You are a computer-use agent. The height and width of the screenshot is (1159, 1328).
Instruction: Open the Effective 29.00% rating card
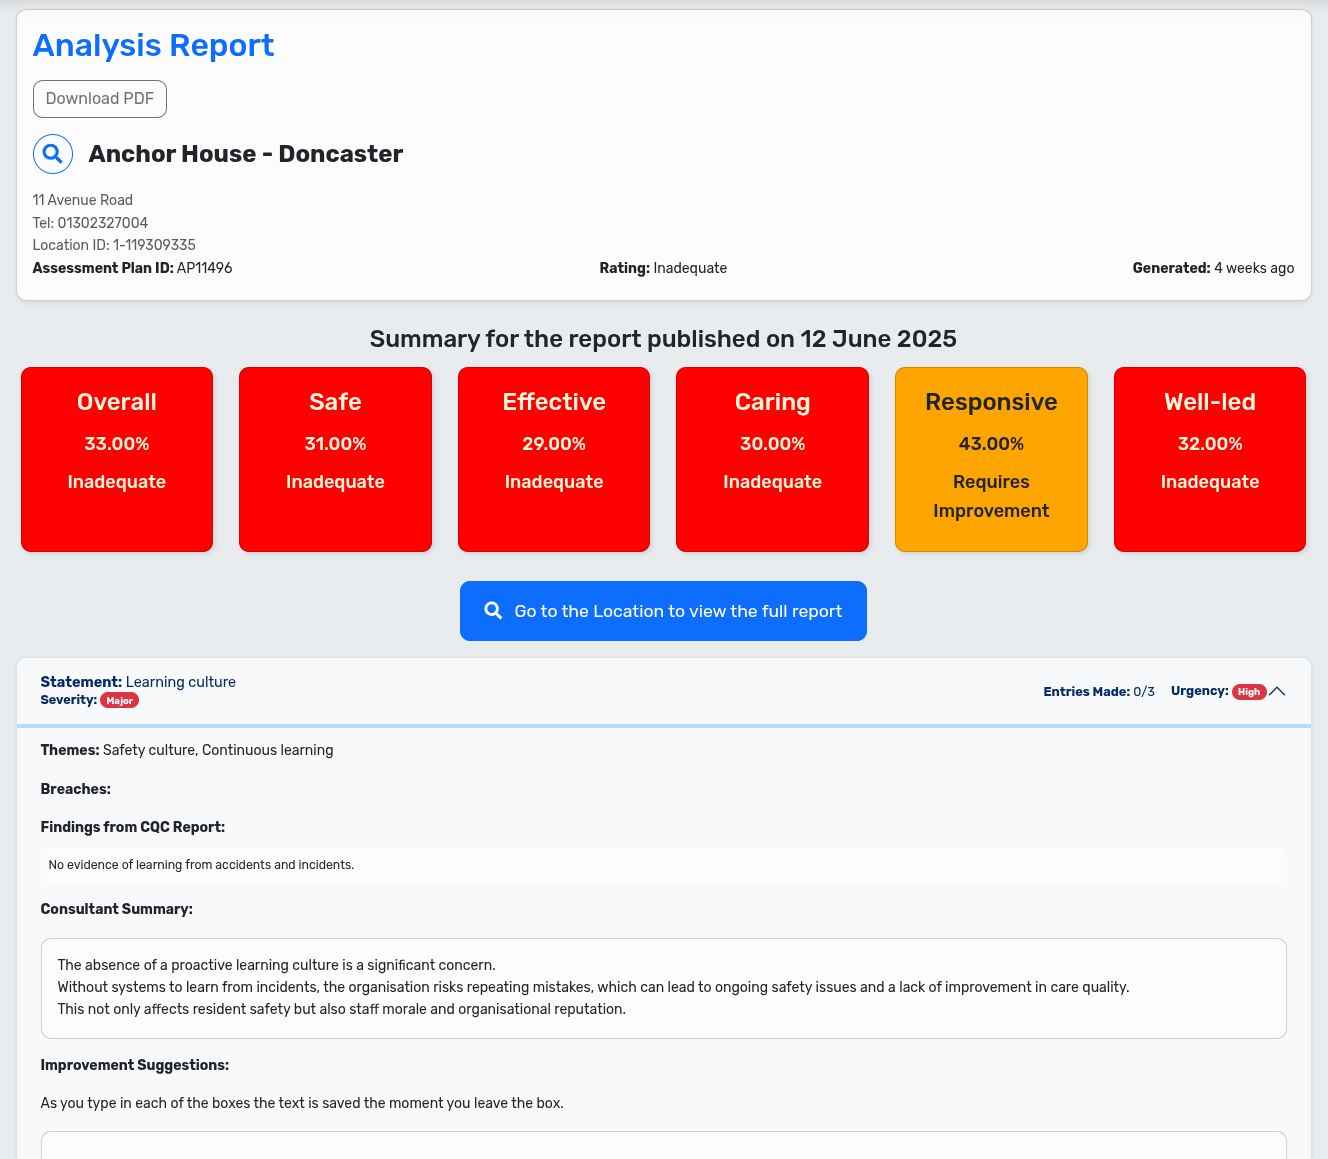coord(554,459)
